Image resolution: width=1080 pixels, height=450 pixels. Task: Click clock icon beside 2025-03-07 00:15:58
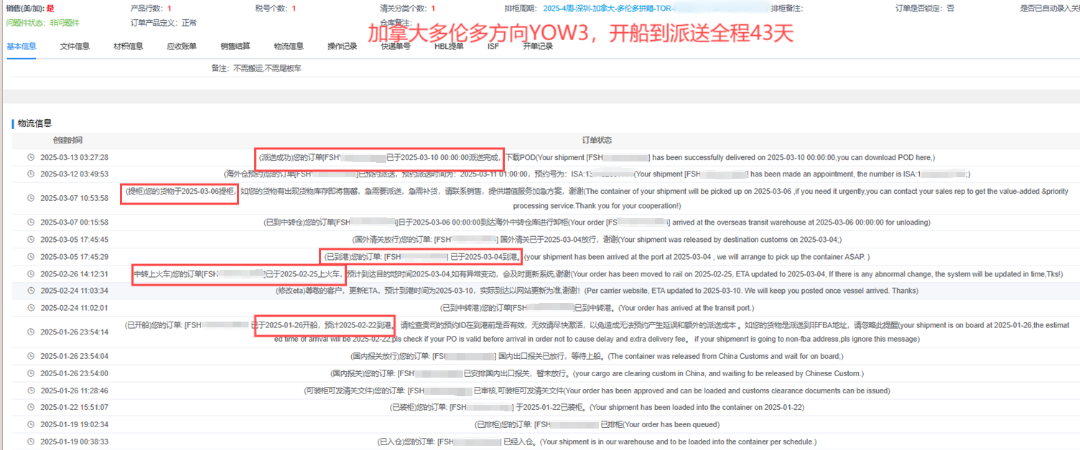(x=30, y=223)
